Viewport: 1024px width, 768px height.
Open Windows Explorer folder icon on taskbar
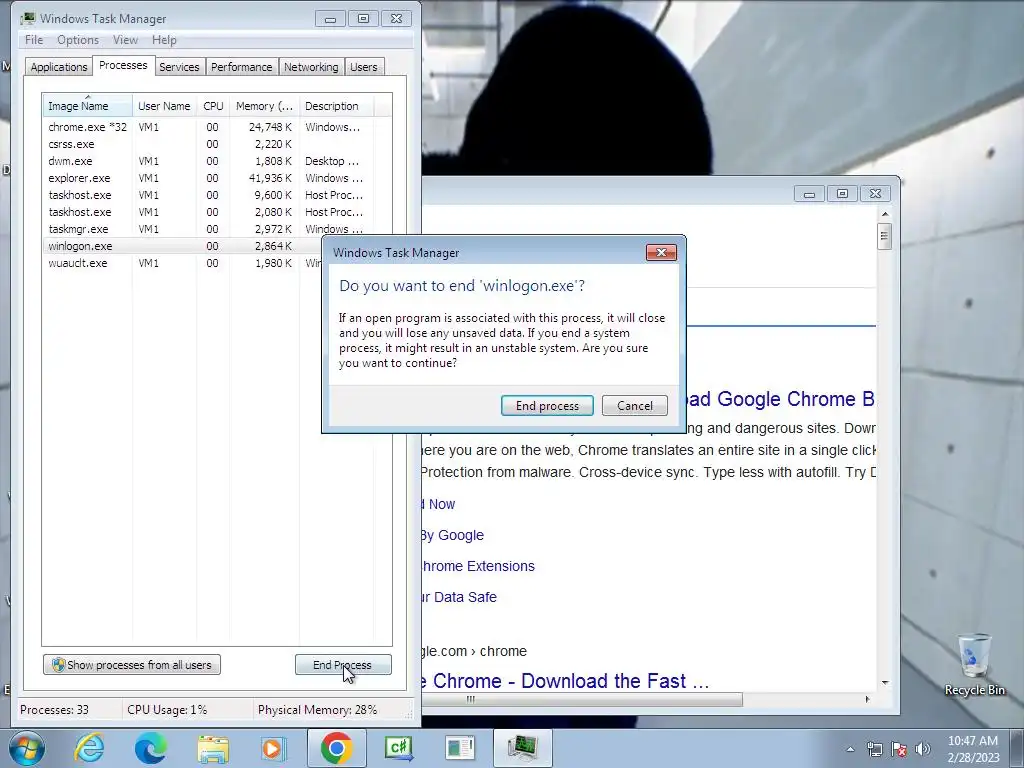pos(213,748)
